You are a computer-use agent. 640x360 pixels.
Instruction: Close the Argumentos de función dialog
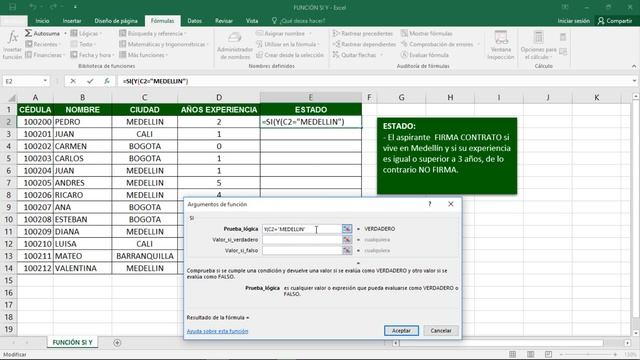451,204
